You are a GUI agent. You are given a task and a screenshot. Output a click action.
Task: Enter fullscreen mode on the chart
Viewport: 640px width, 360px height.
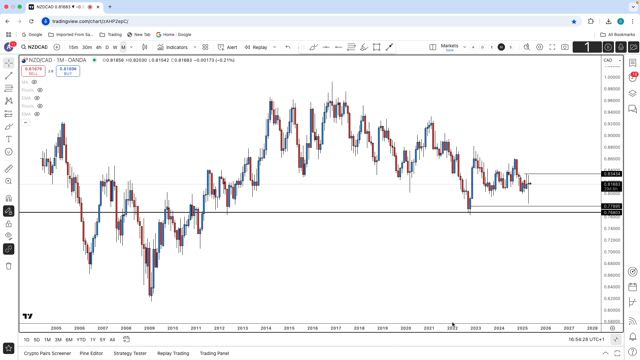(x=552, y=47)
